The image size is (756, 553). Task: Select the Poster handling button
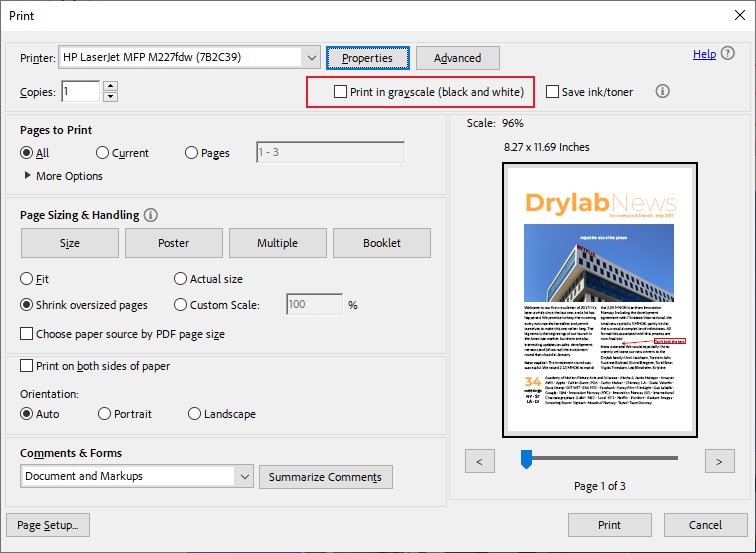pos(174,243)
